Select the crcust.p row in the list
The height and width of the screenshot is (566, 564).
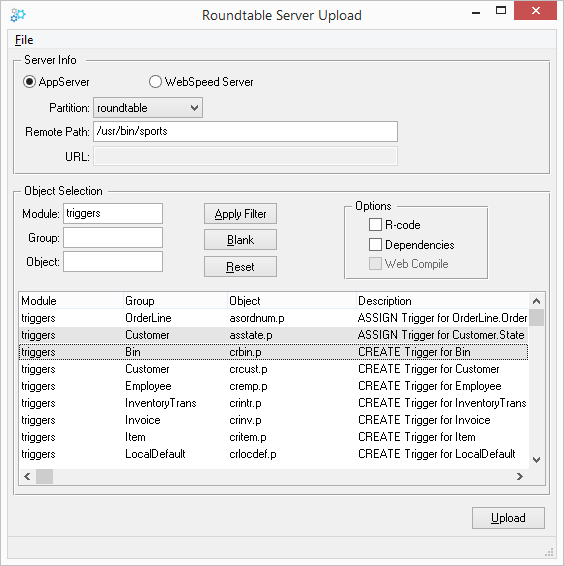[x=273, y=369]
